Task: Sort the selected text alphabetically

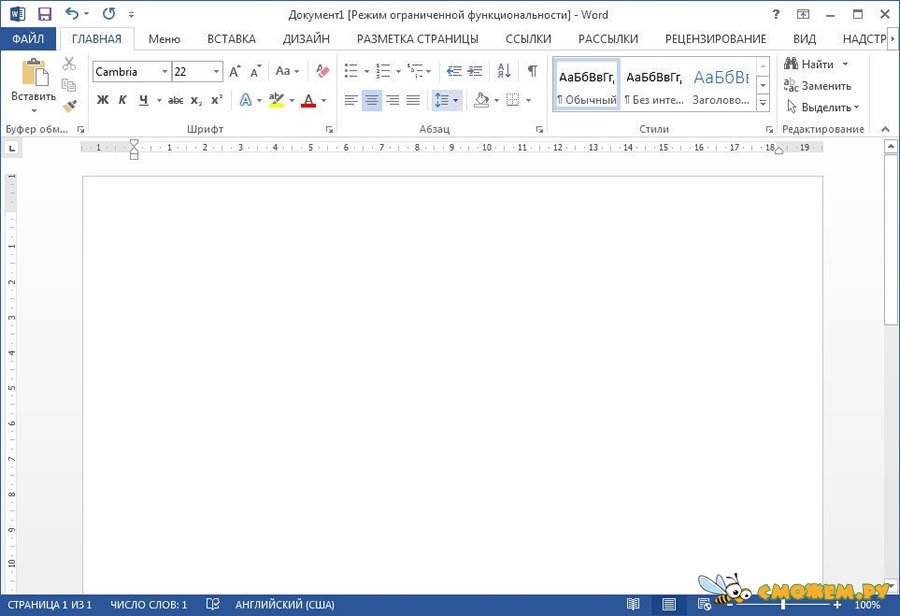Action: (504, 71)
